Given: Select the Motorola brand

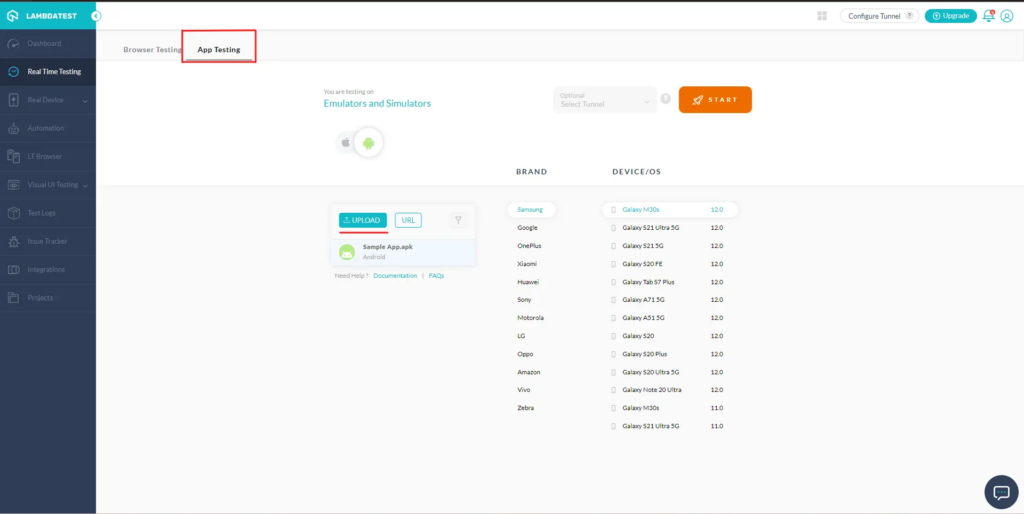Looking at the screenshot, I should [530, 318].
